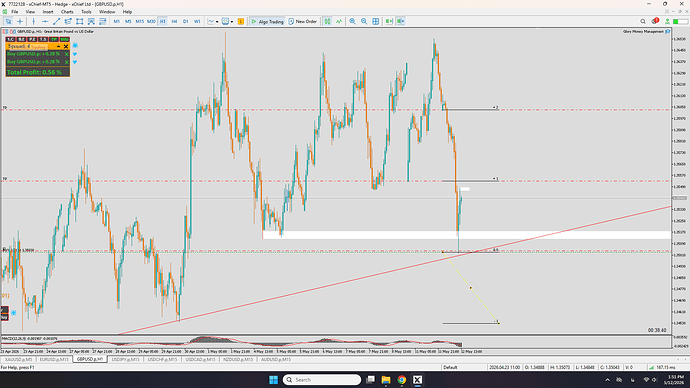Open the Insert menu
690x388 pixels.
point(48,12)
